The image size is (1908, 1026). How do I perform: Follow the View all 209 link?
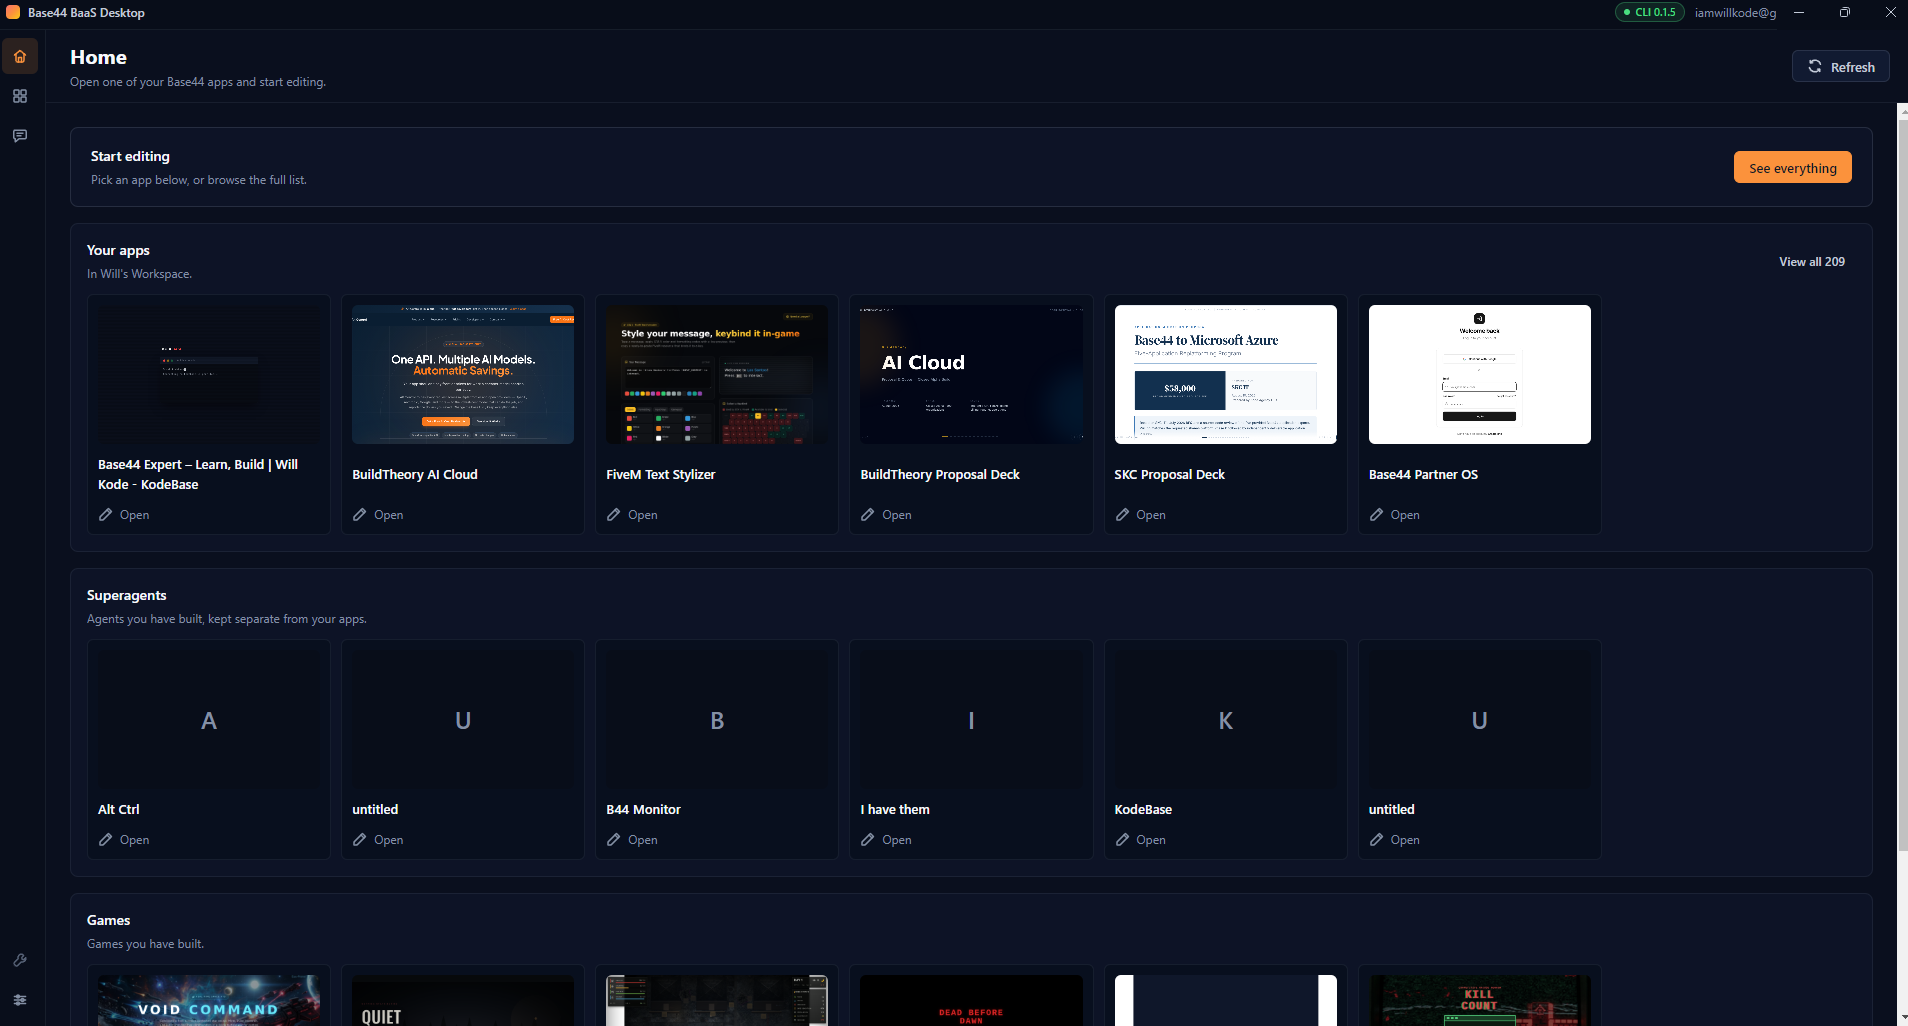[x=1811, y=262]
